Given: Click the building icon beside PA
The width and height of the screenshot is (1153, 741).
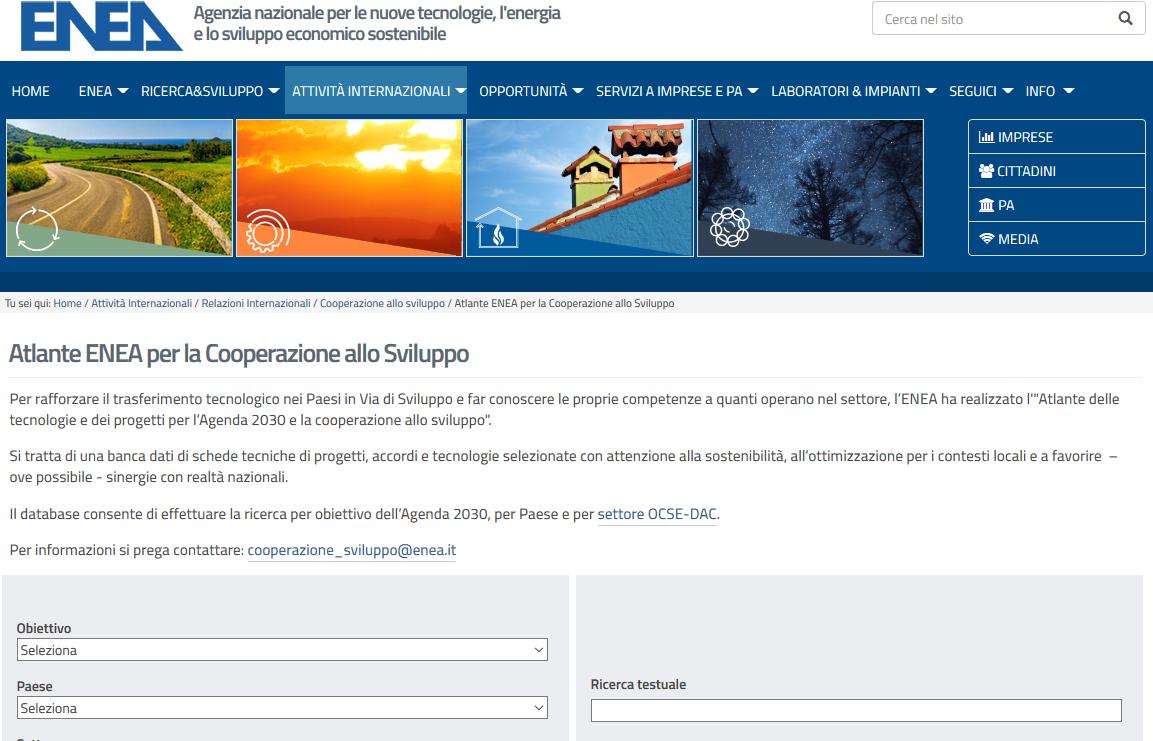Looking at the screenshot, I should [986, 205].
